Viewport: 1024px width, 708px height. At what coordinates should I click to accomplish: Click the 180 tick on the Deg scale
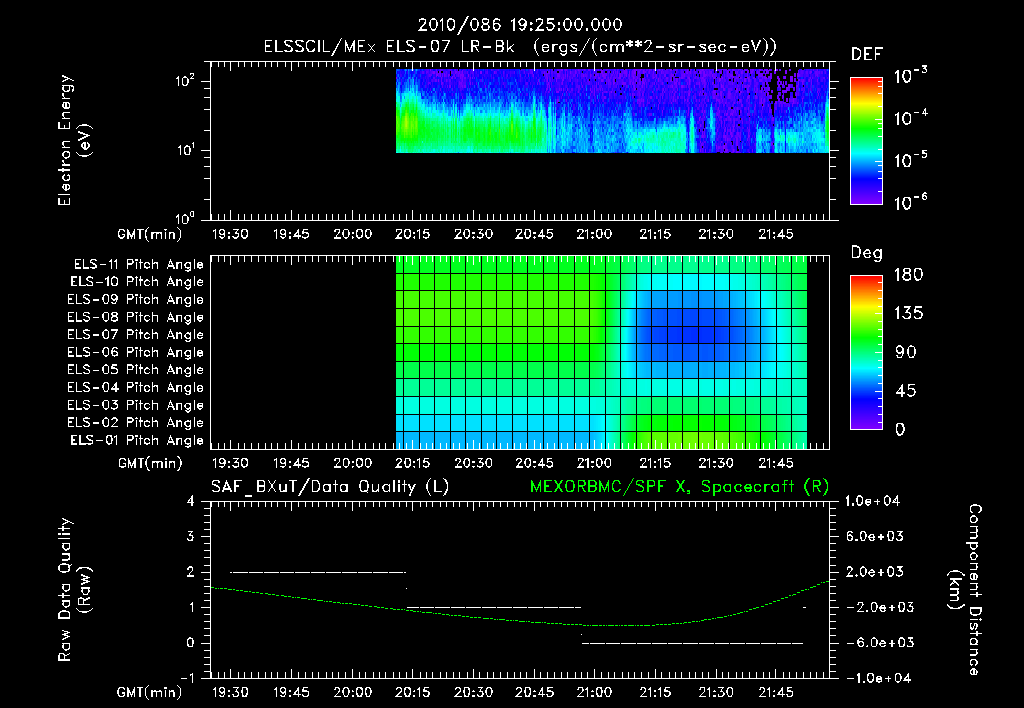(908, 274)
